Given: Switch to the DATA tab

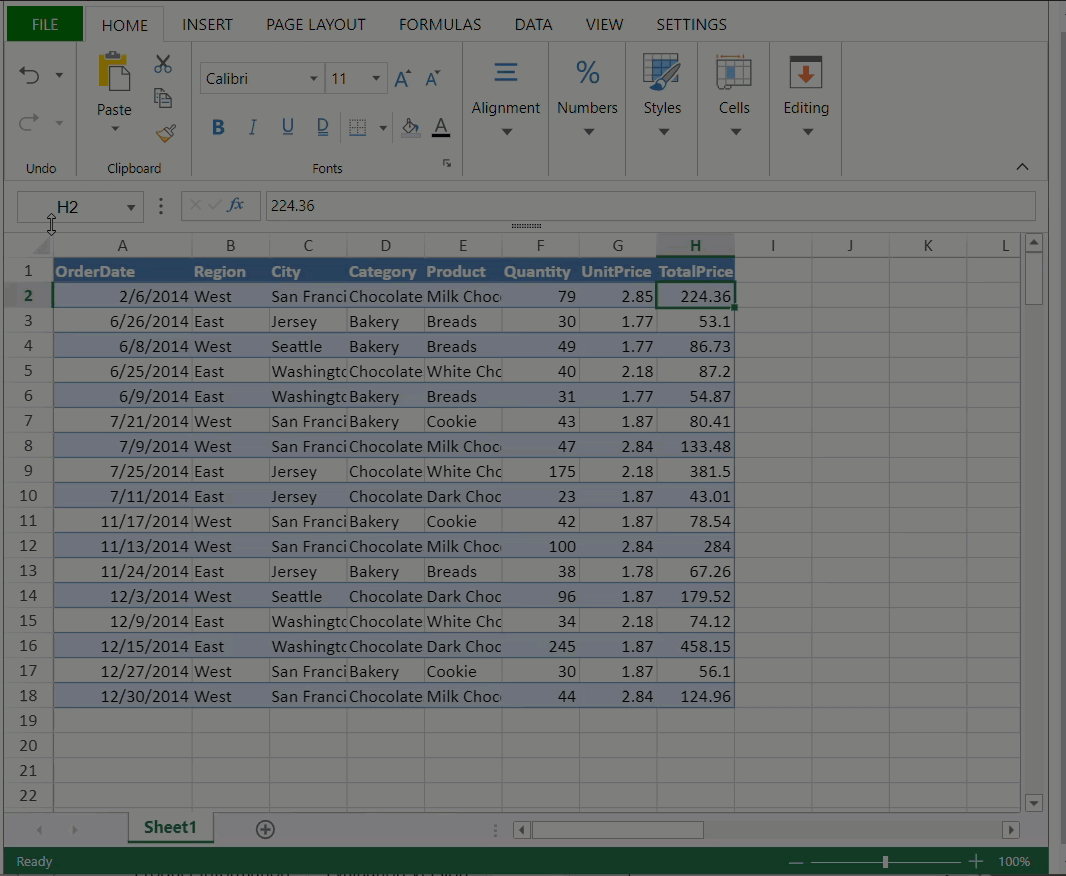Looking at the screenshot, I should tap(533, 24).
